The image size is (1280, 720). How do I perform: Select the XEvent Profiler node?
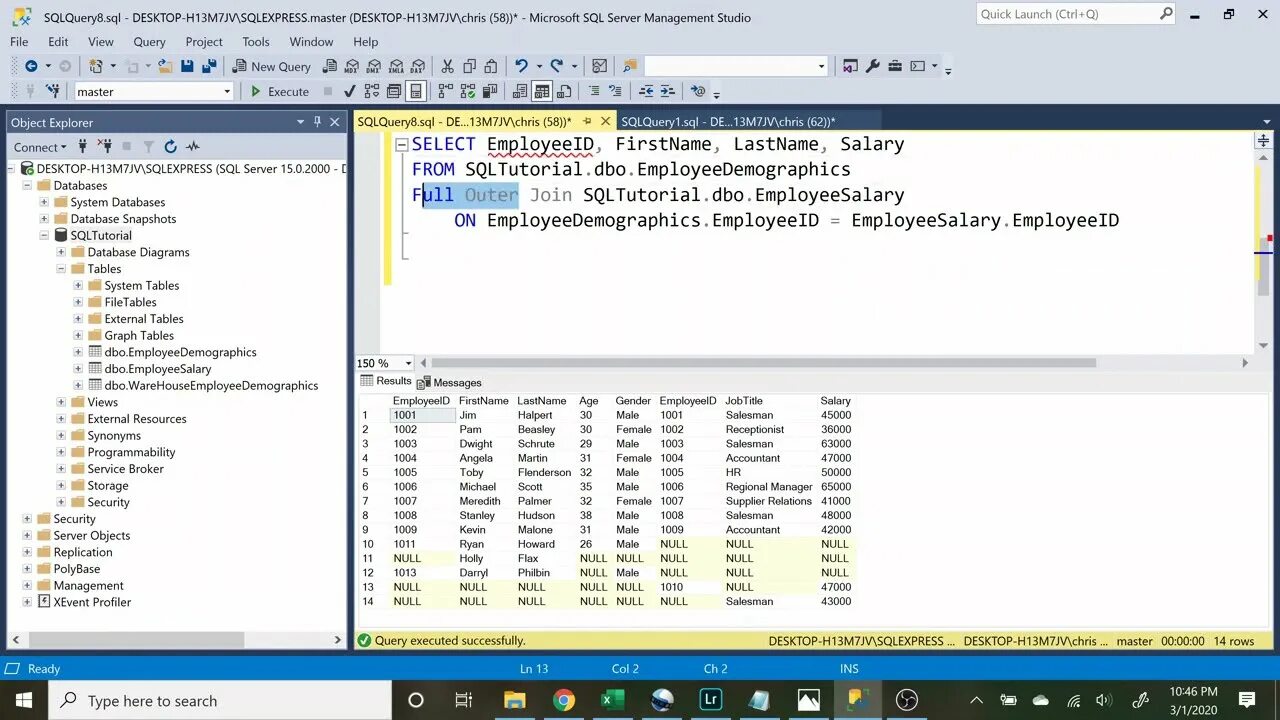[92, 602]
